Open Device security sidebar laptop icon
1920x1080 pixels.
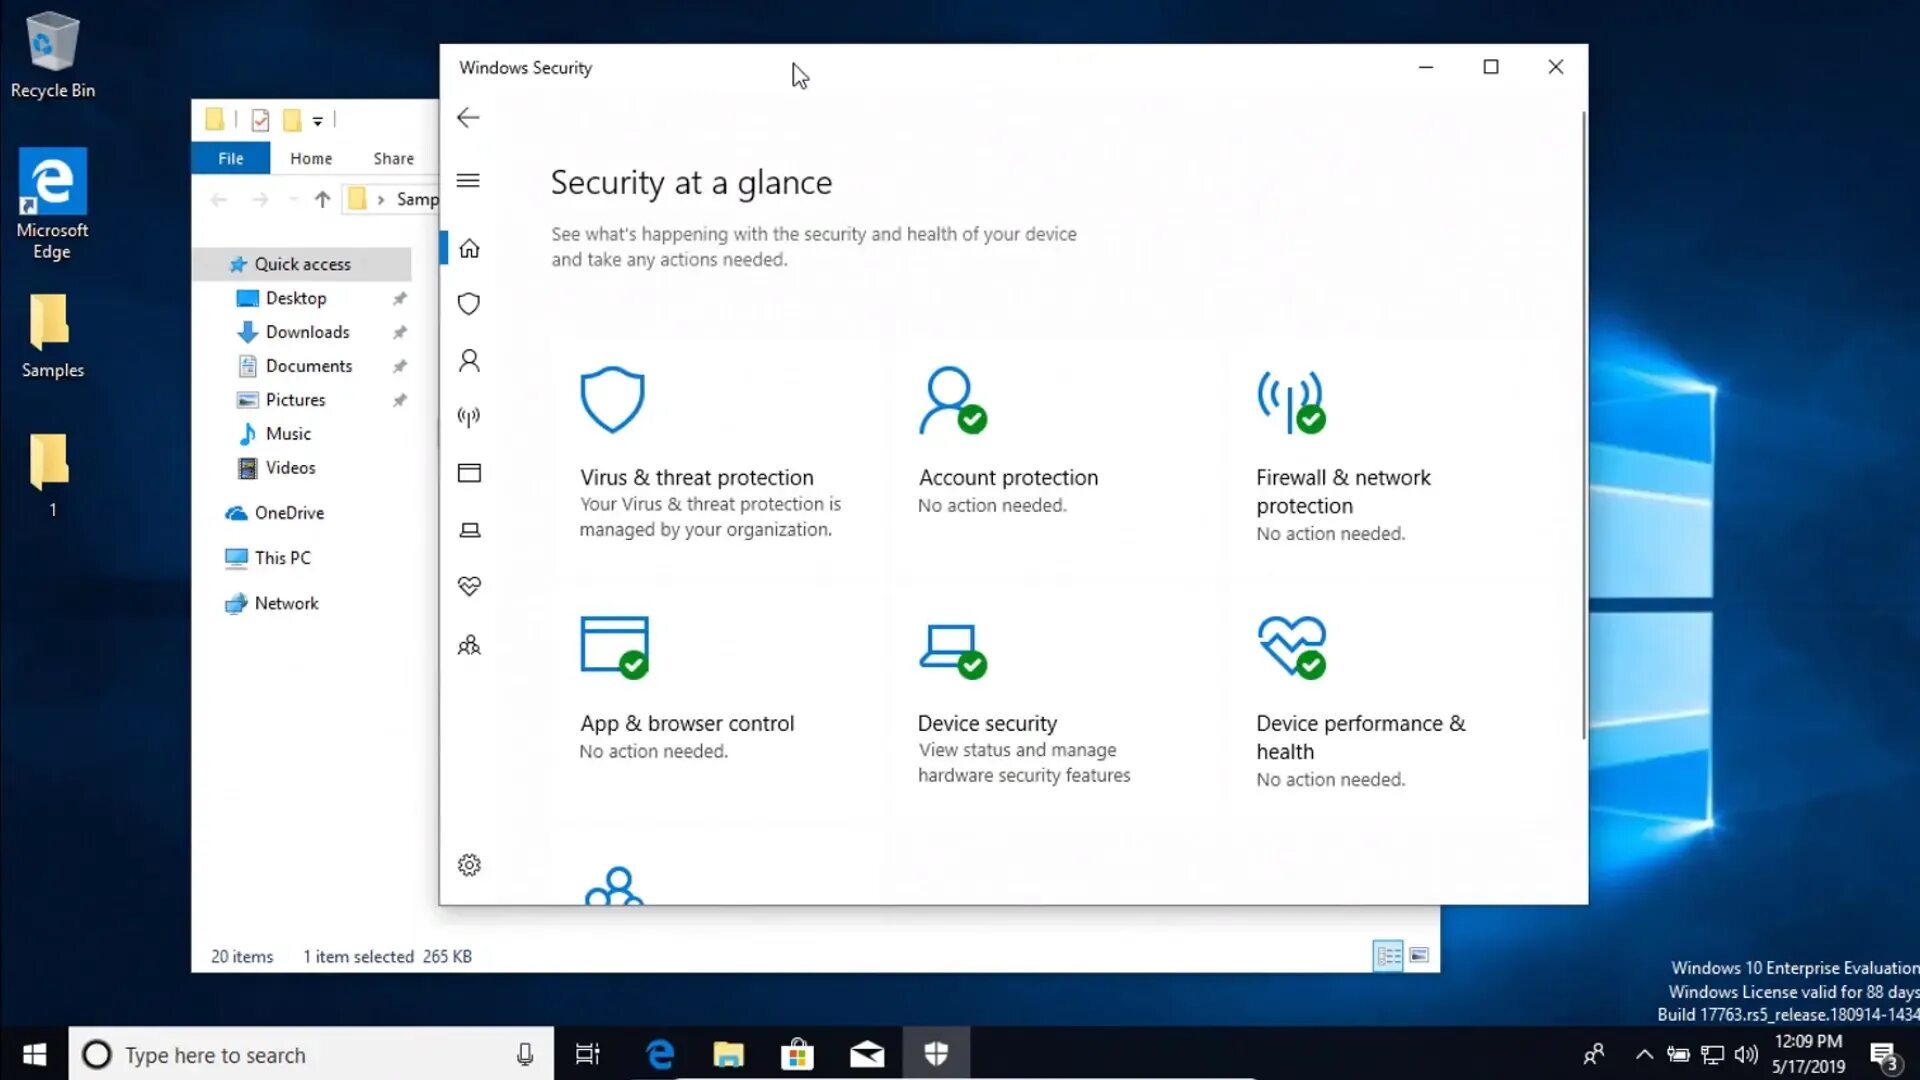pyautogui.click(x=469, y=530)
